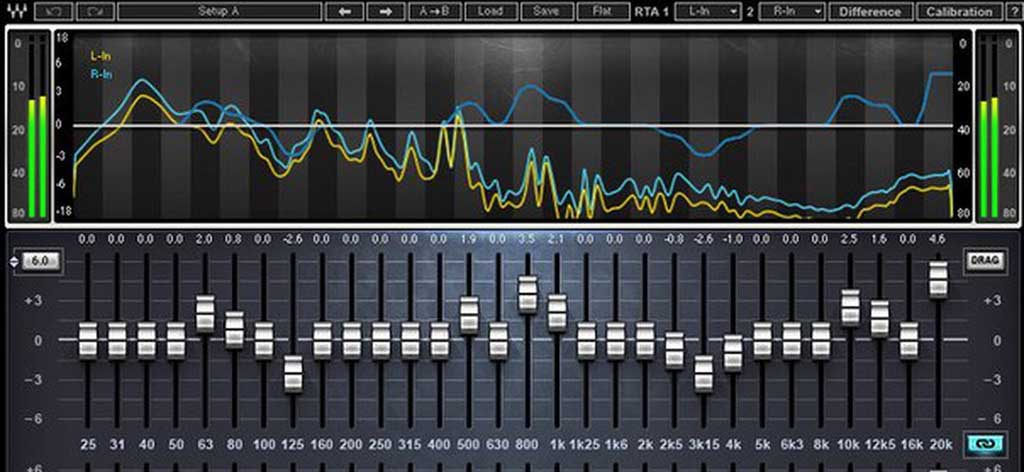Click the Save button

tap(546, 12)
